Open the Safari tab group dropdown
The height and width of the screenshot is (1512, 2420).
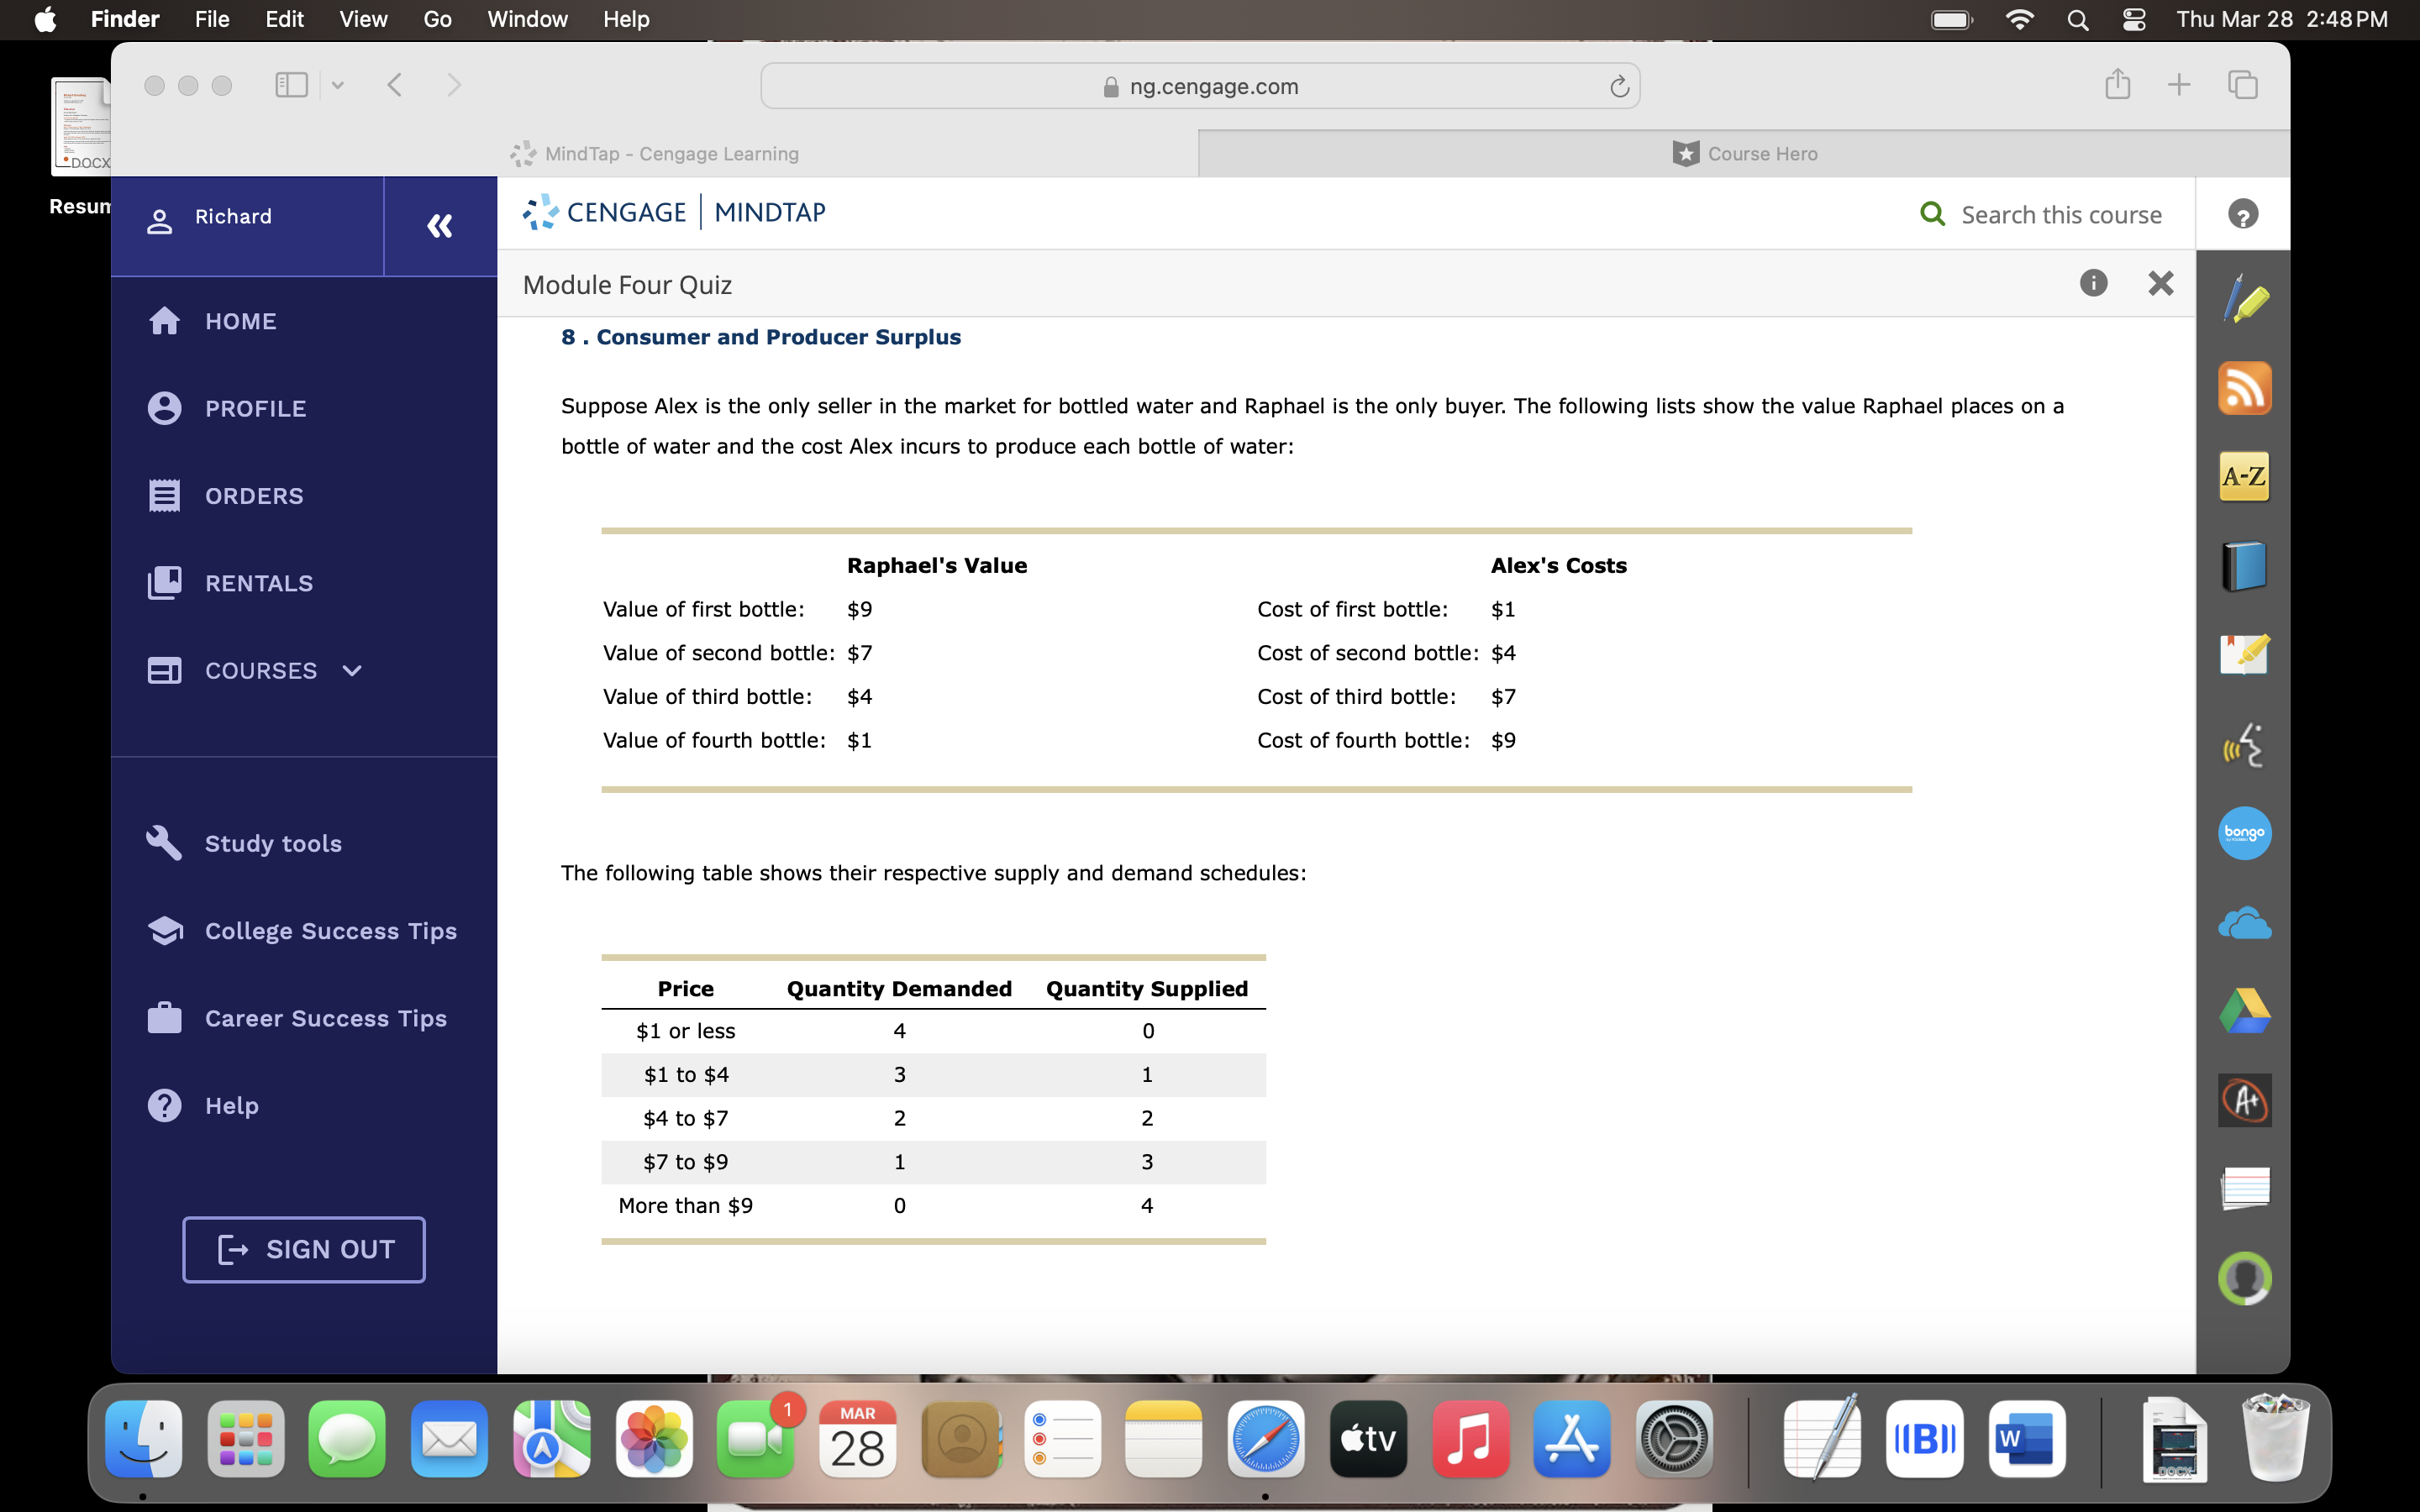point(337,85)
